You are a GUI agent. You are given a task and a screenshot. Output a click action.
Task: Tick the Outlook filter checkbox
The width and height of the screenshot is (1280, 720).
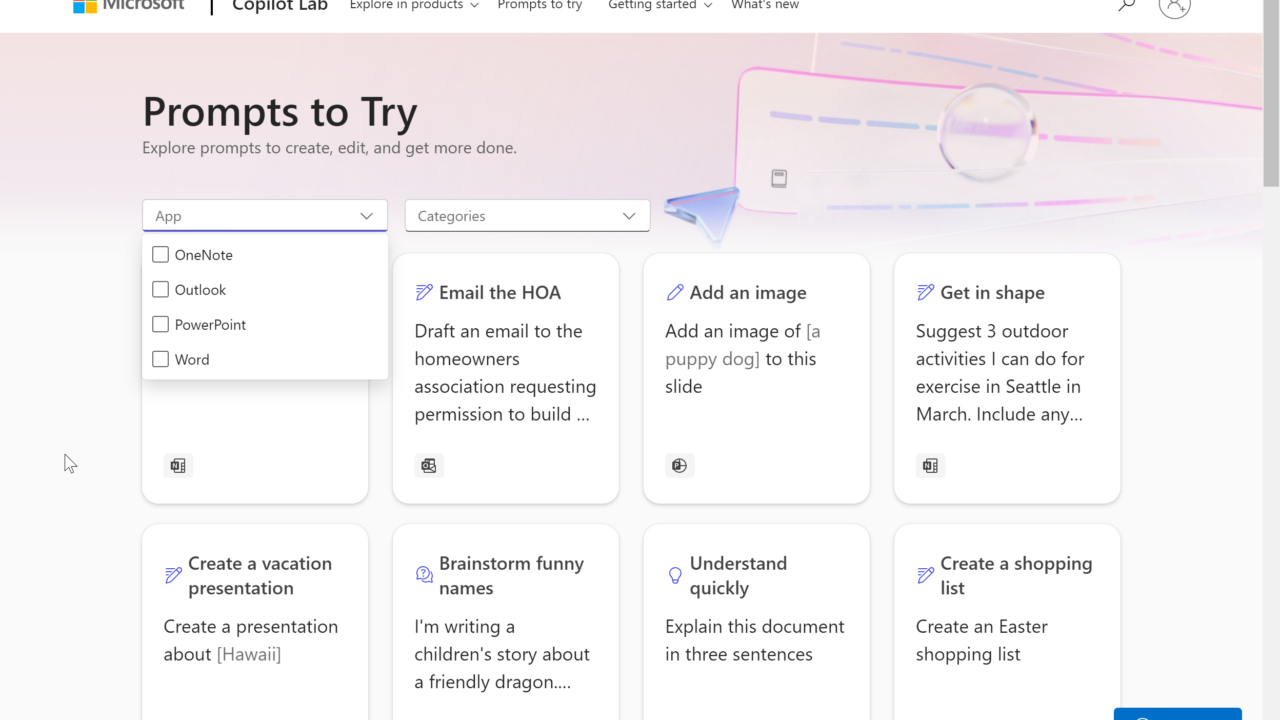click(x=160, y=290)
